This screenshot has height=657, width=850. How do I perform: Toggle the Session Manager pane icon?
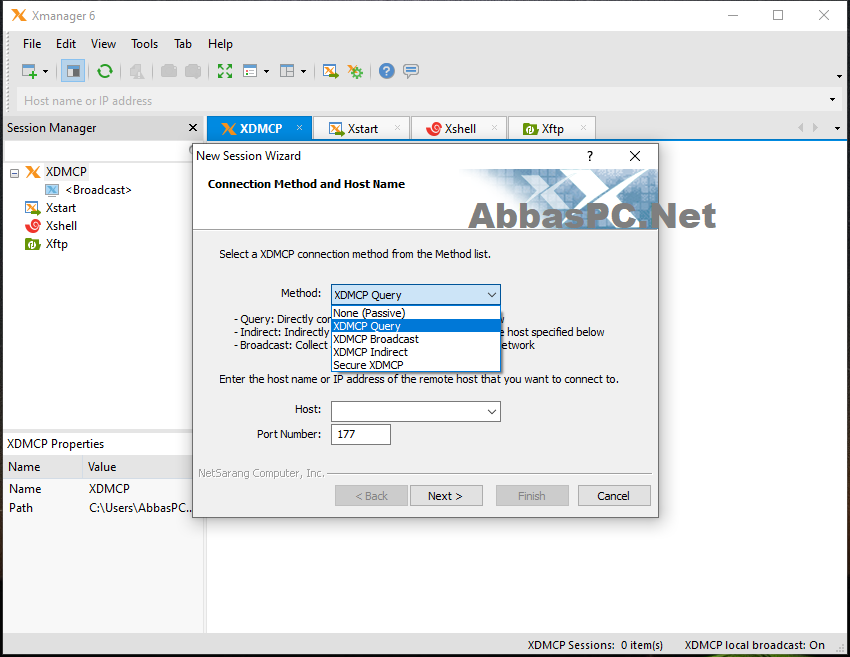(73, 71)
